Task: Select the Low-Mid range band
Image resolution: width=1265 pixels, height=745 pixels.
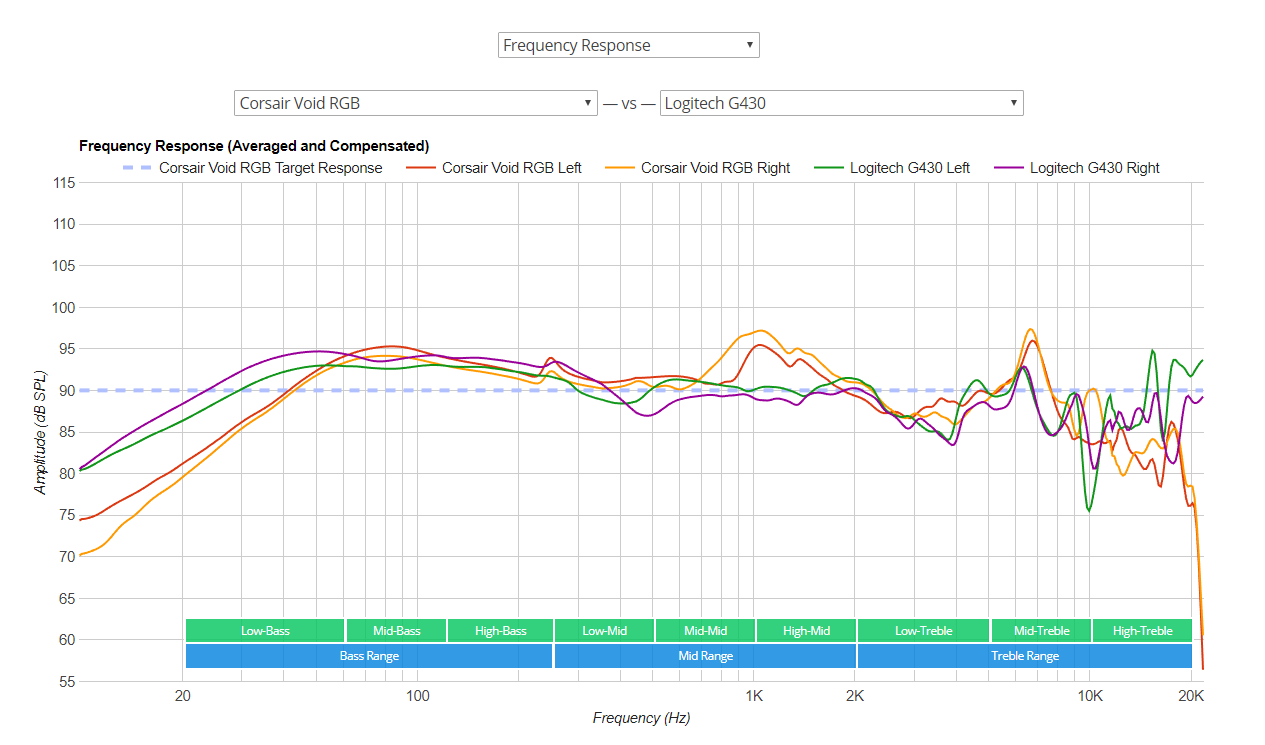Action: [604, 630]
